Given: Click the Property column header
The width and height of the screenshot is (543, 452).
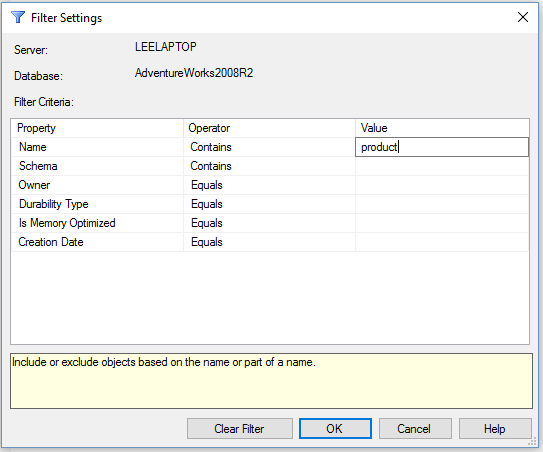Looking at the screenshot, I should [x=97, y=128].
